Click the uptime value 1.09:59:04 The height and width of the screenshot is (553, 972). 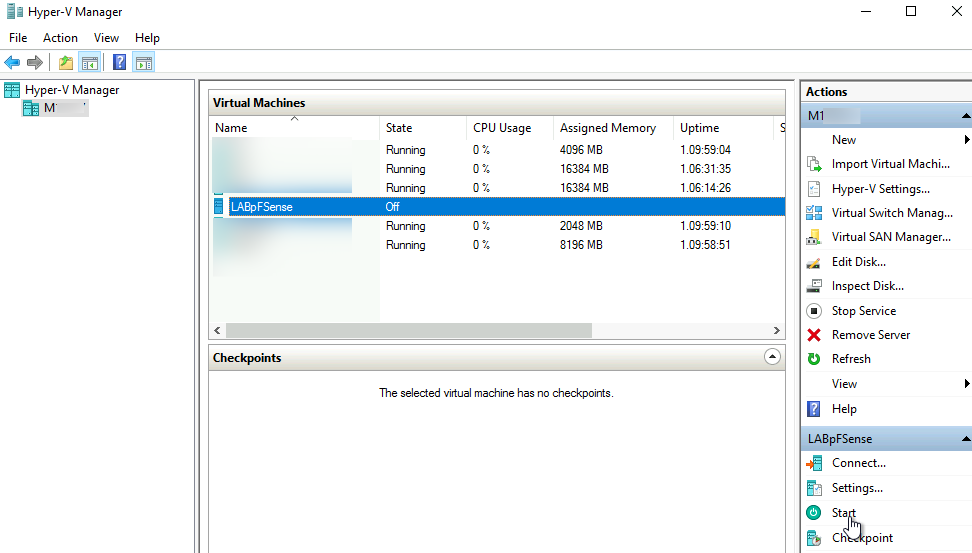[705, 150]
